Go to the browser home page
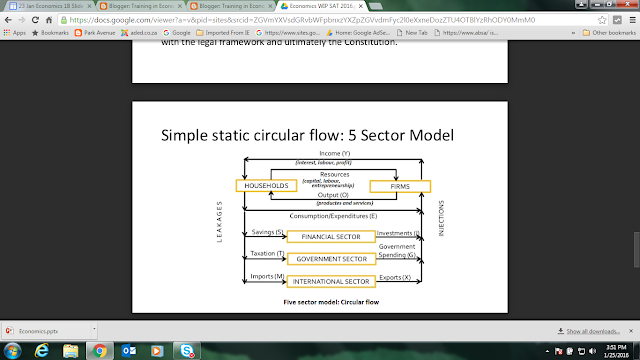 (x=49, y=20)
